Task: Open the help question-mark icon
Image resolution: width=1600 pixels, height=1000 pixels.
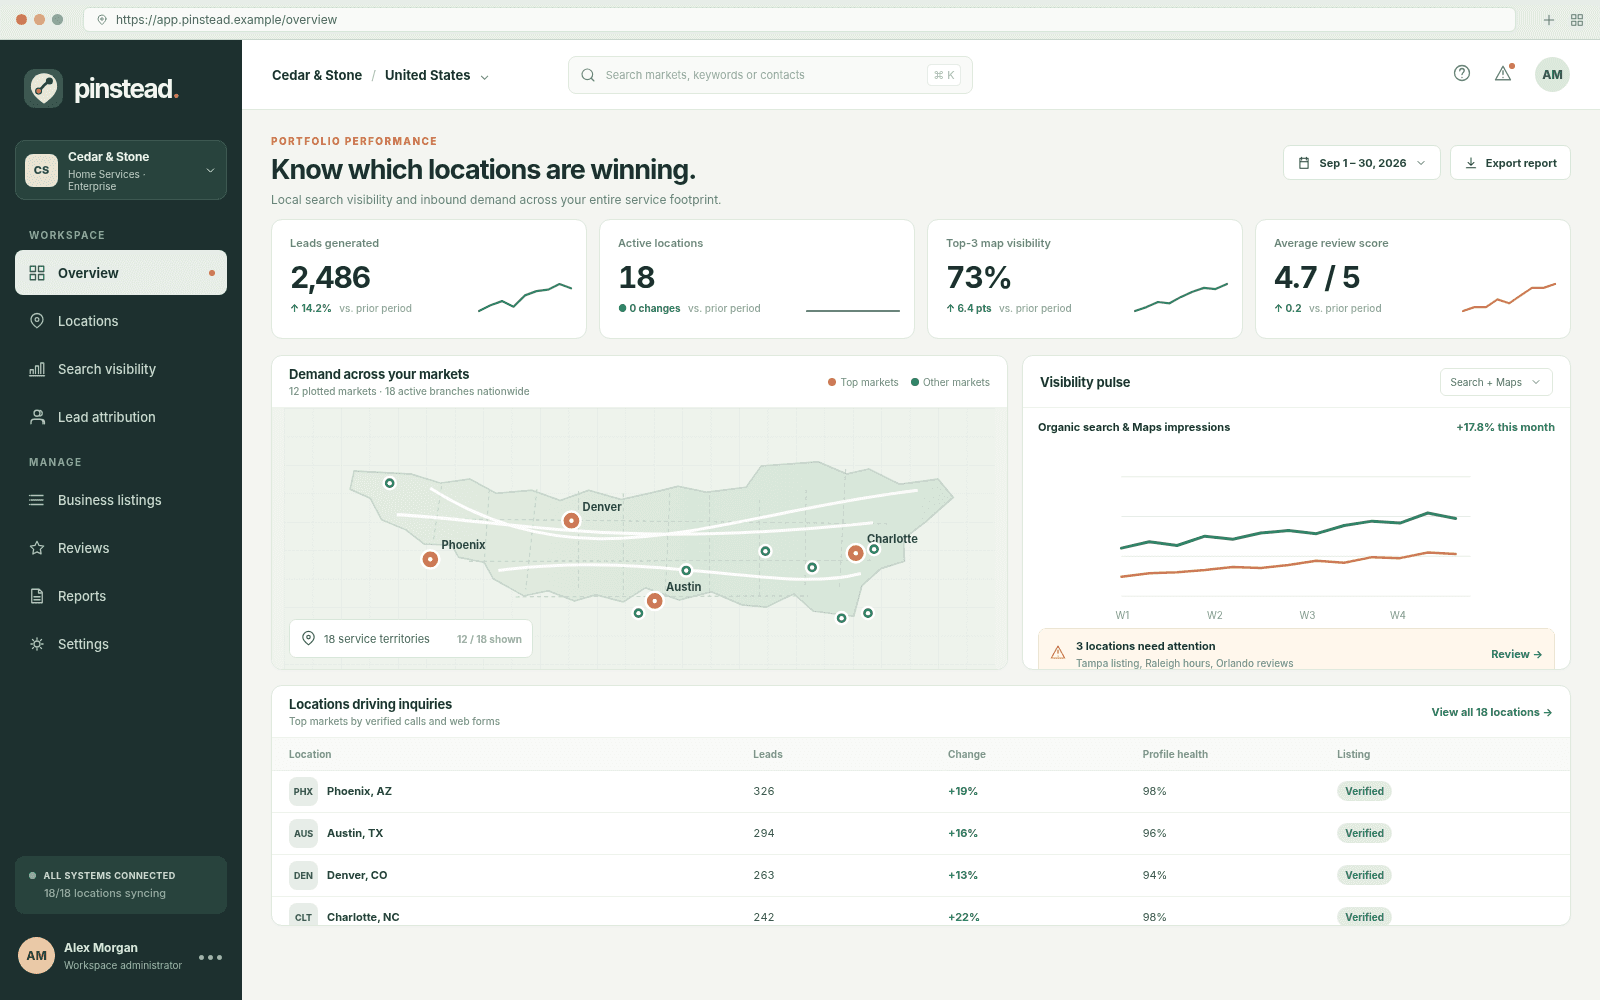Action: tap(1462, 73)
